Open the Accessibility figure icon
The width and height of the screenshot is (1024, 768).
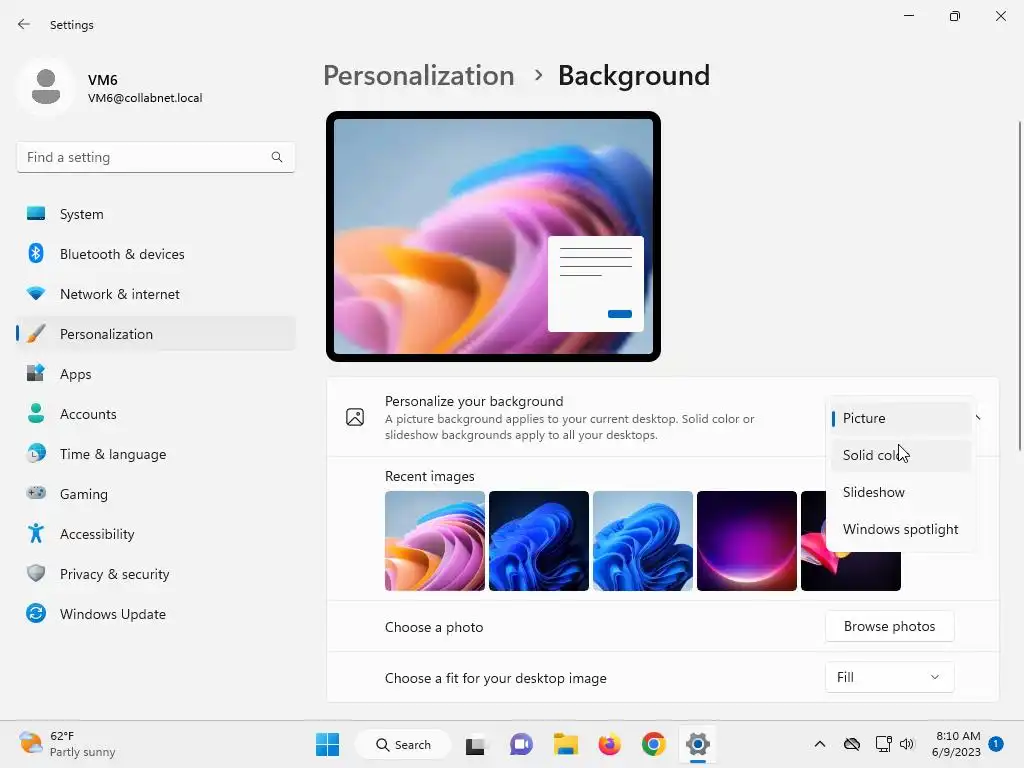[x=36, y=534]
